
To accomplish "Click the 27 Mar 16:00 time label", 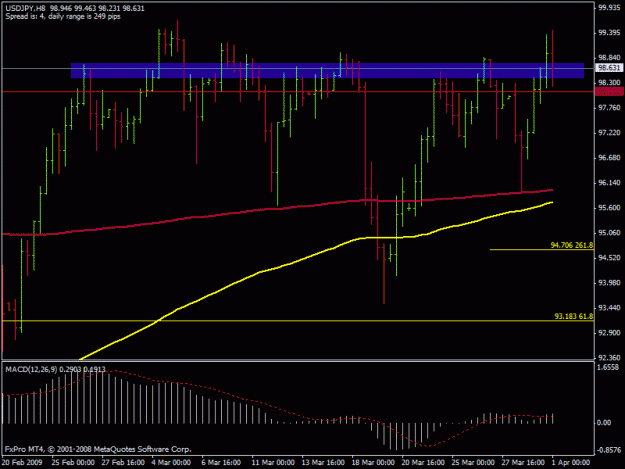I will tap(523, 463).
